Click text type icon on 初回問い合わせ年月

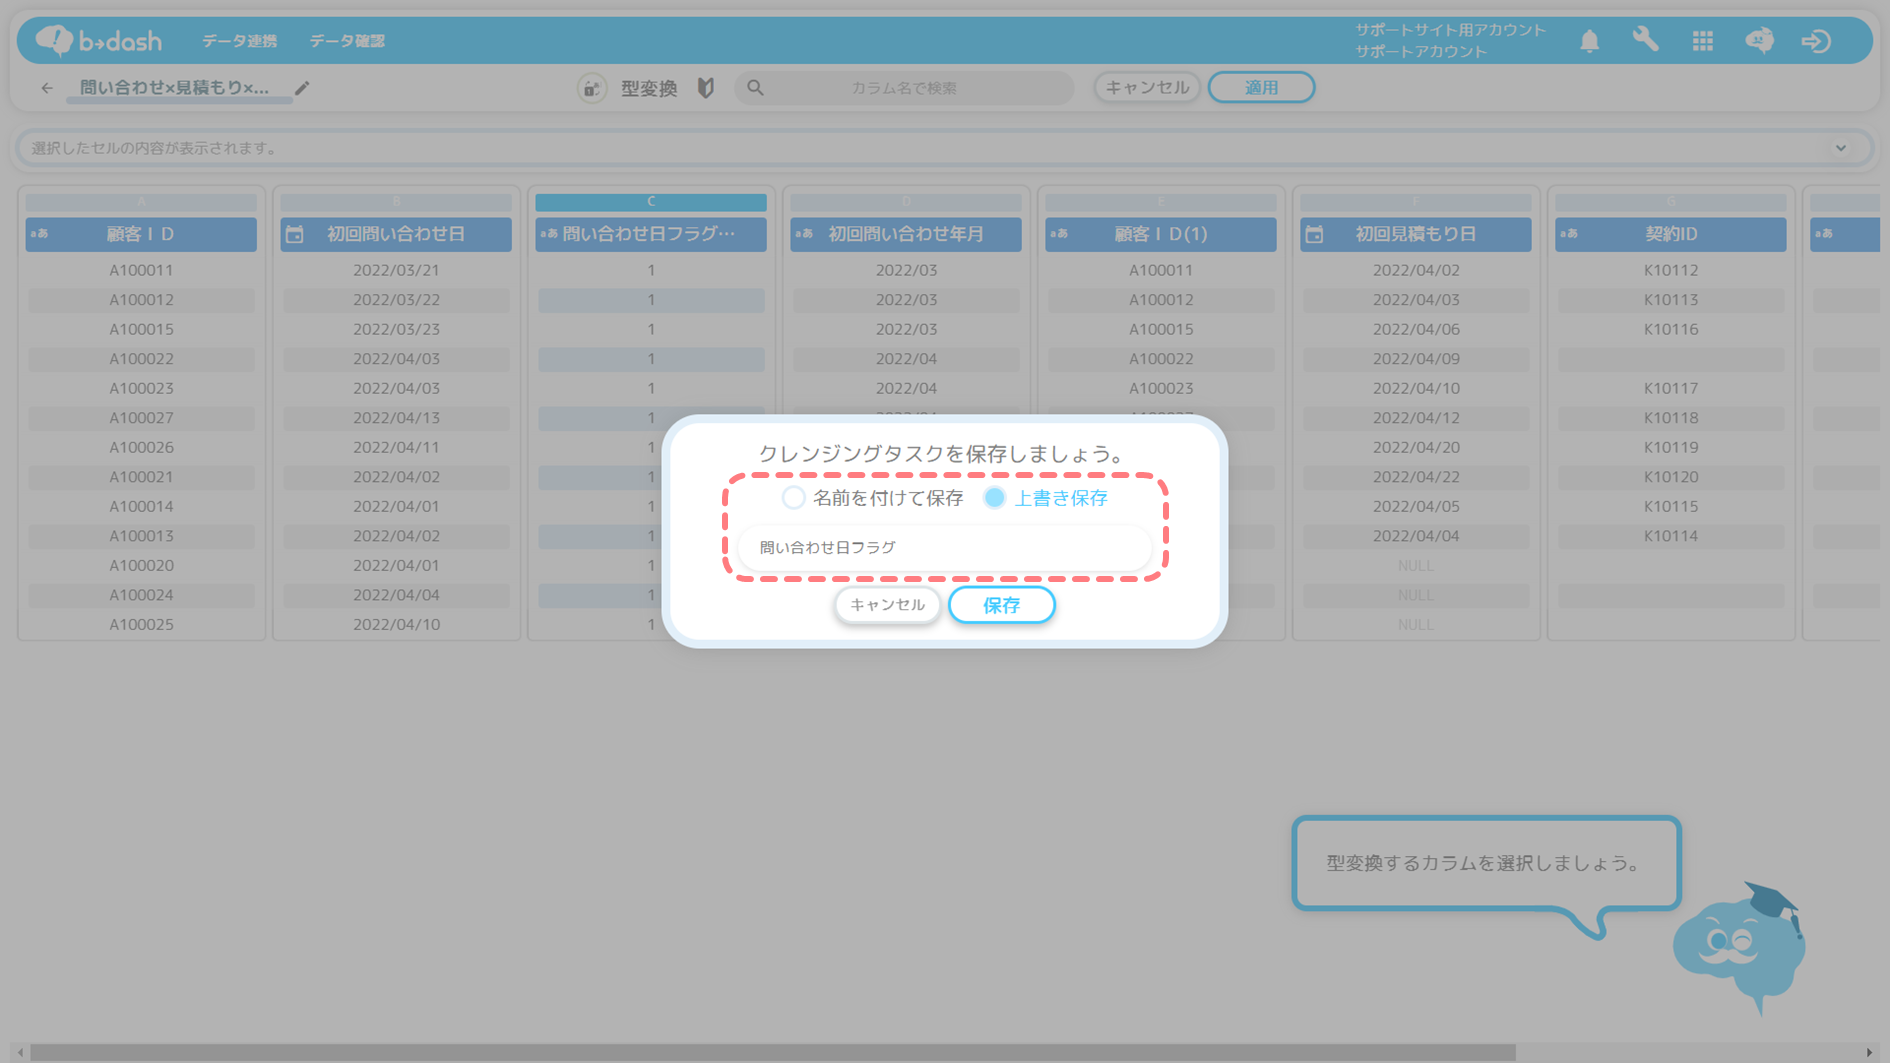click(805, 234)
